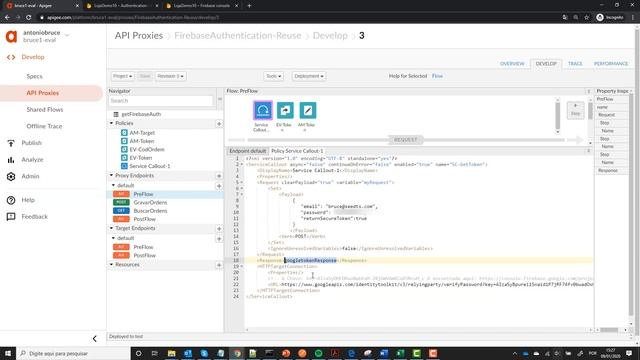
Task: Open File Explorer from taskbar
Action: point(171,353)
